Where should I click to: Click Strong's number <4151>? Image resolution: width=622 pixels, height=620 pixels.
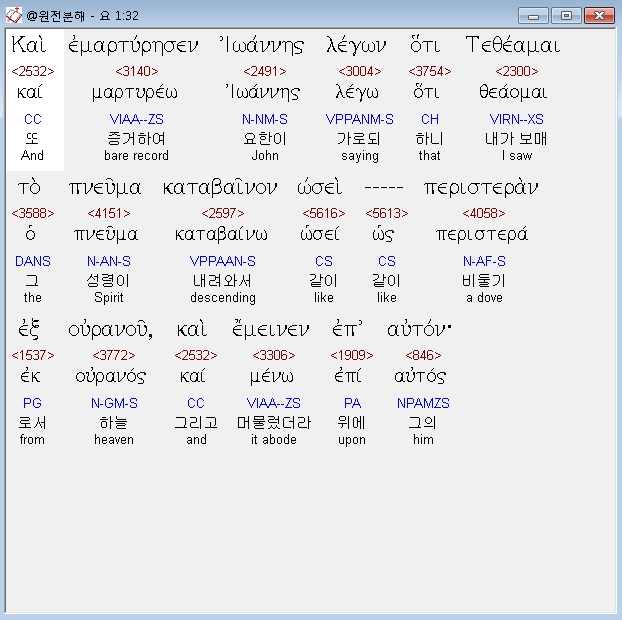[109, 213]
